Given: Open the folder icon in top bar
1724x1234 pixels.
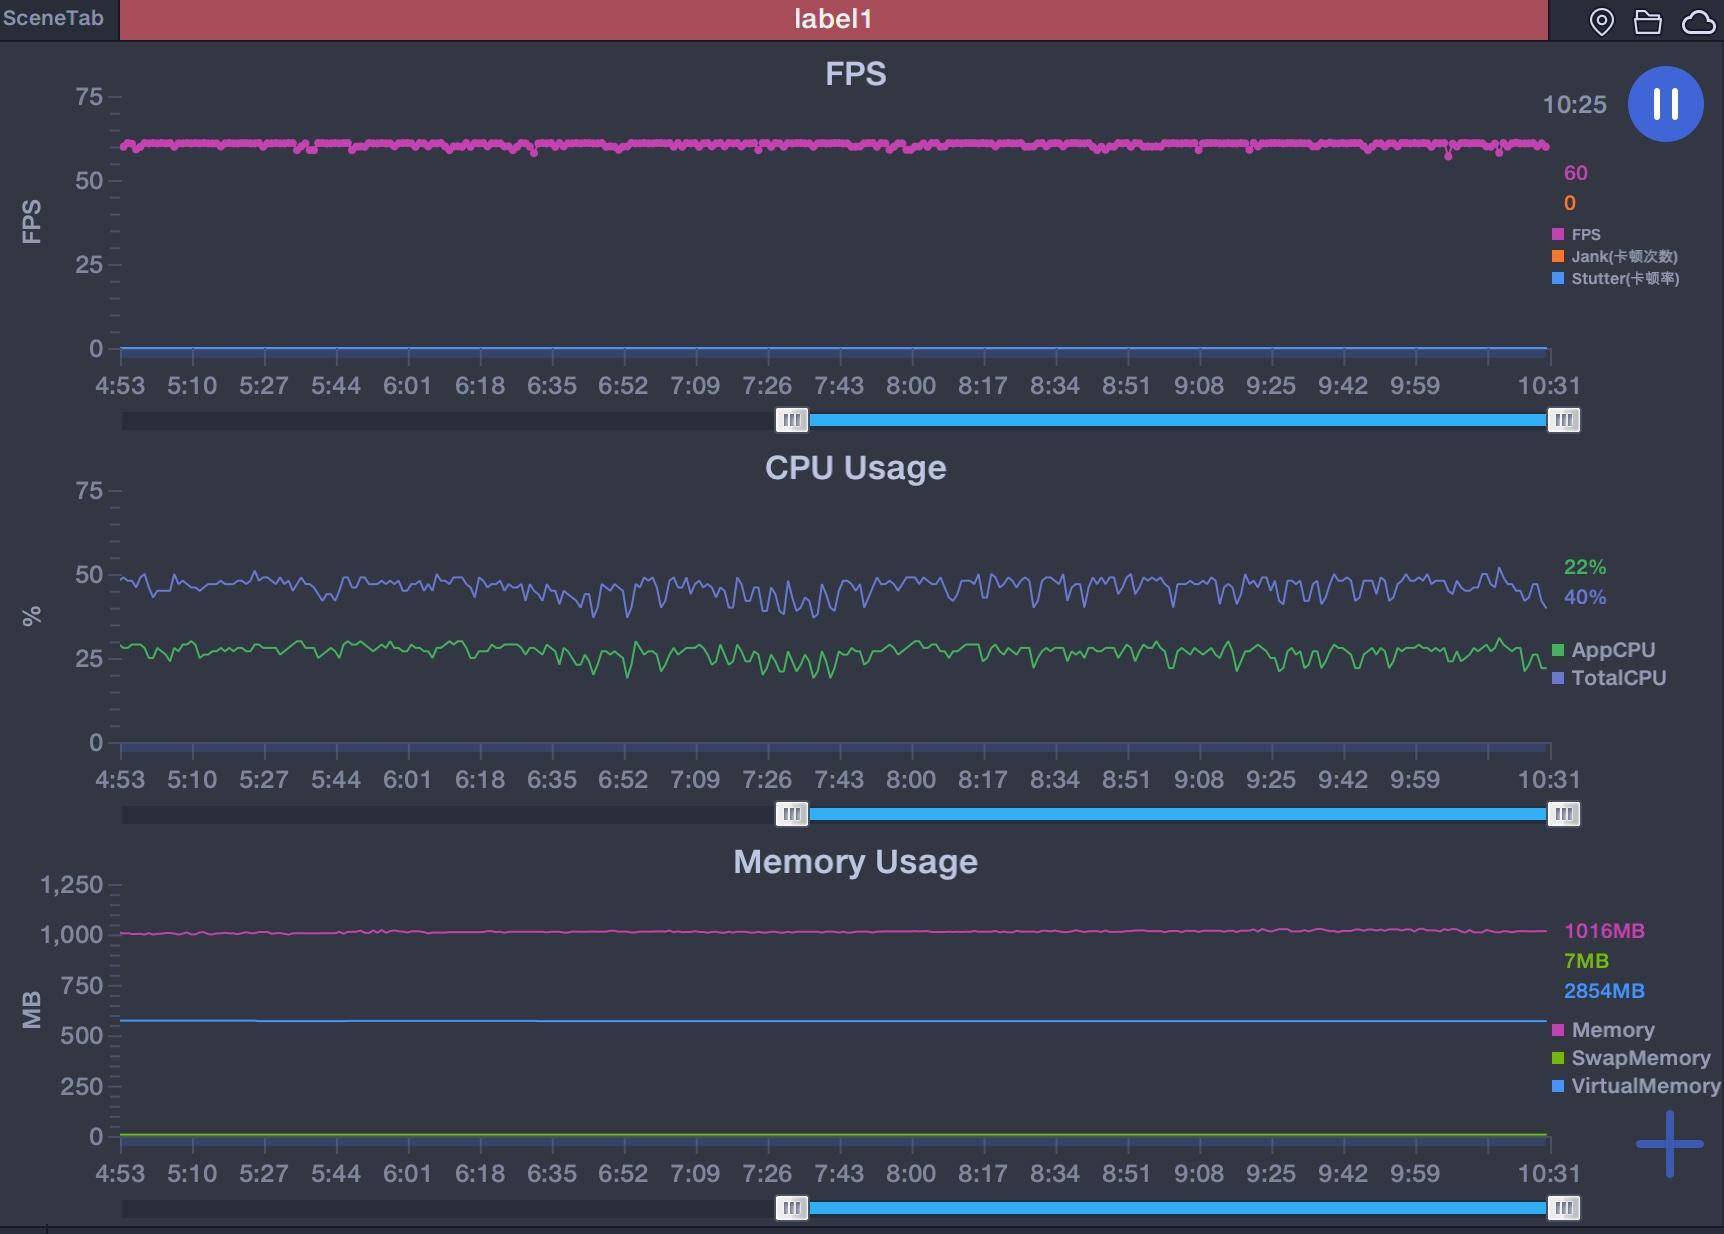Looking at the screenshot, I should click(1648, 21).
